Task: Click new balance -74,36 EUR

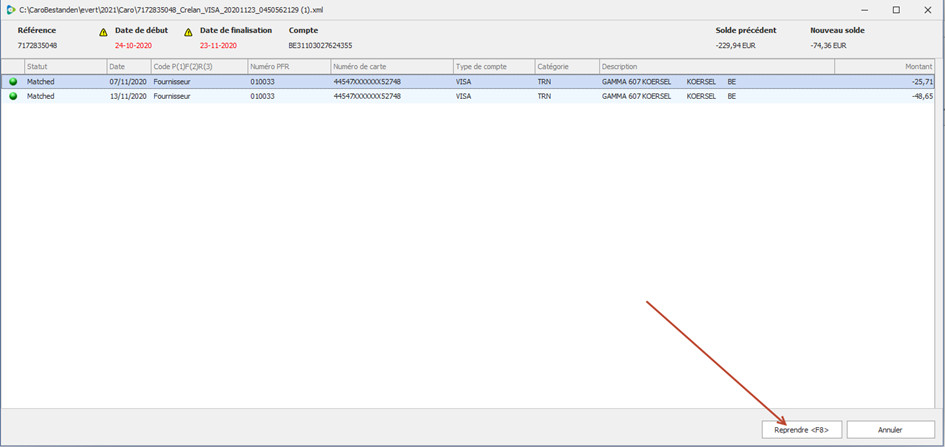Action: (829, 45)
